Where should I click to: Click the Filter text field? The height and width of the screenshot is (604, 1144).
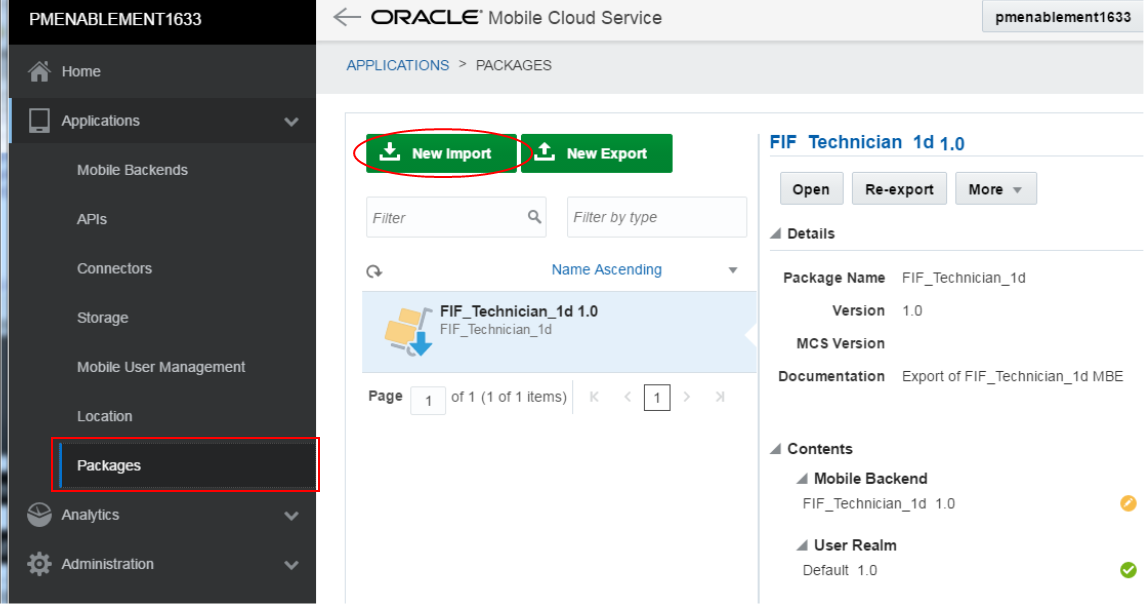(456, 217)
